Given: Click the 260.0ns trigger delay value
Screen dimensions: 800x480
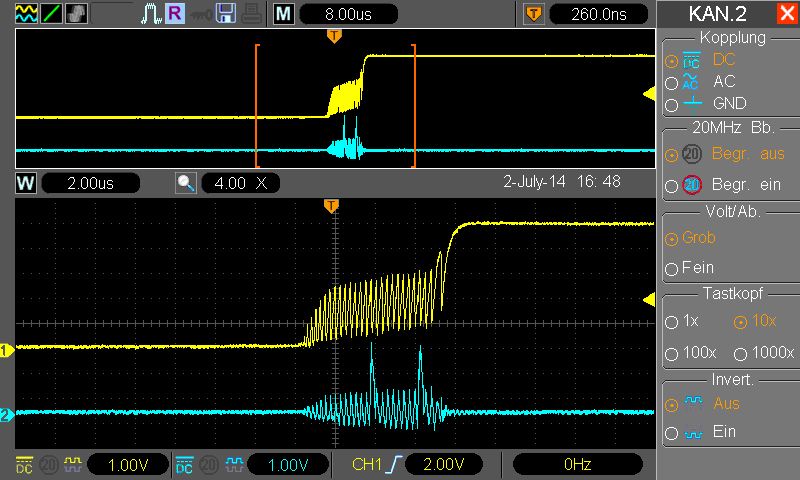Looking at the screenshot, I should pos(599,14).
